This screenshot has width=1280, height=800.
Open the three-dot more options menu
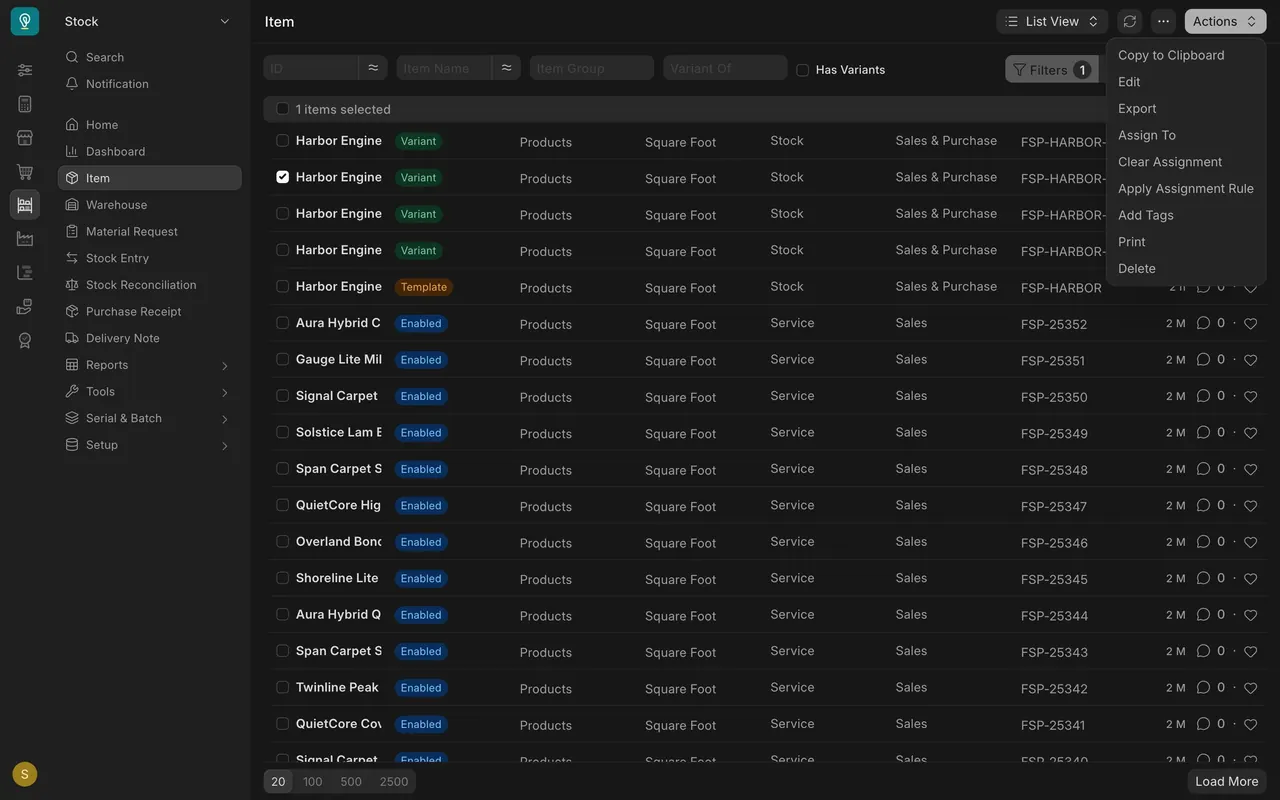pyautogui.click(x=1163, y=21)
